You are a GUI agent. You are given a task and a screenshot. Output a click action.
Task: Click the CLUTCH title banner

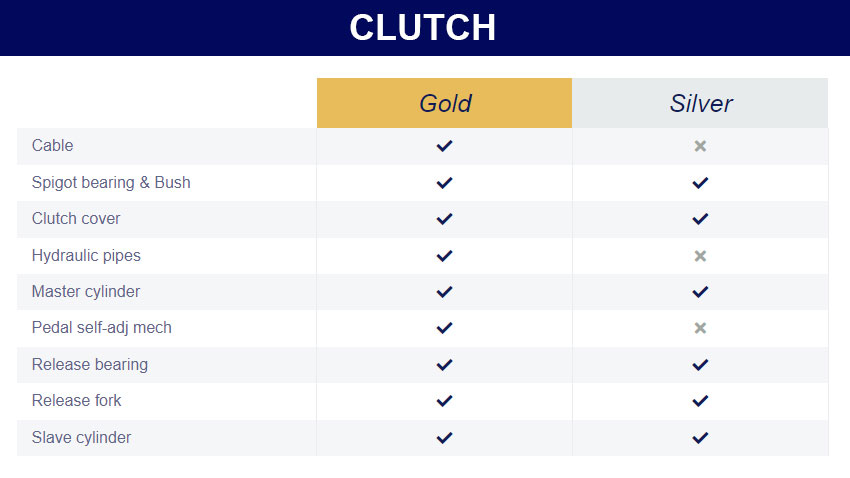pos(425,28)
